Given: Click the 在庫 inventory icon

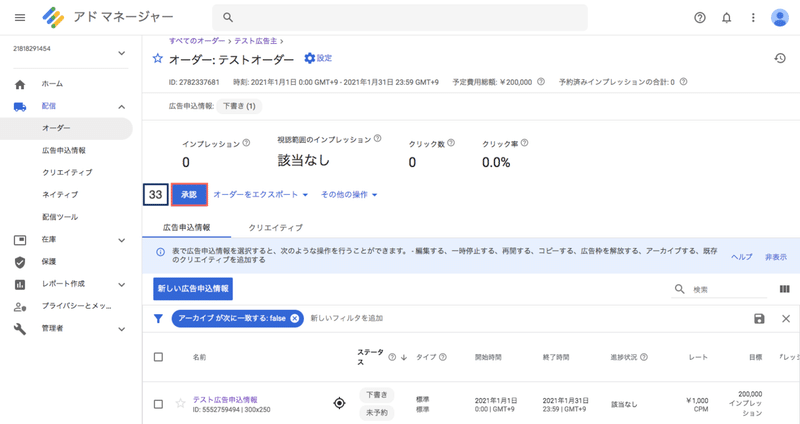Looking at the screenshot, I should tap(20, 240).
